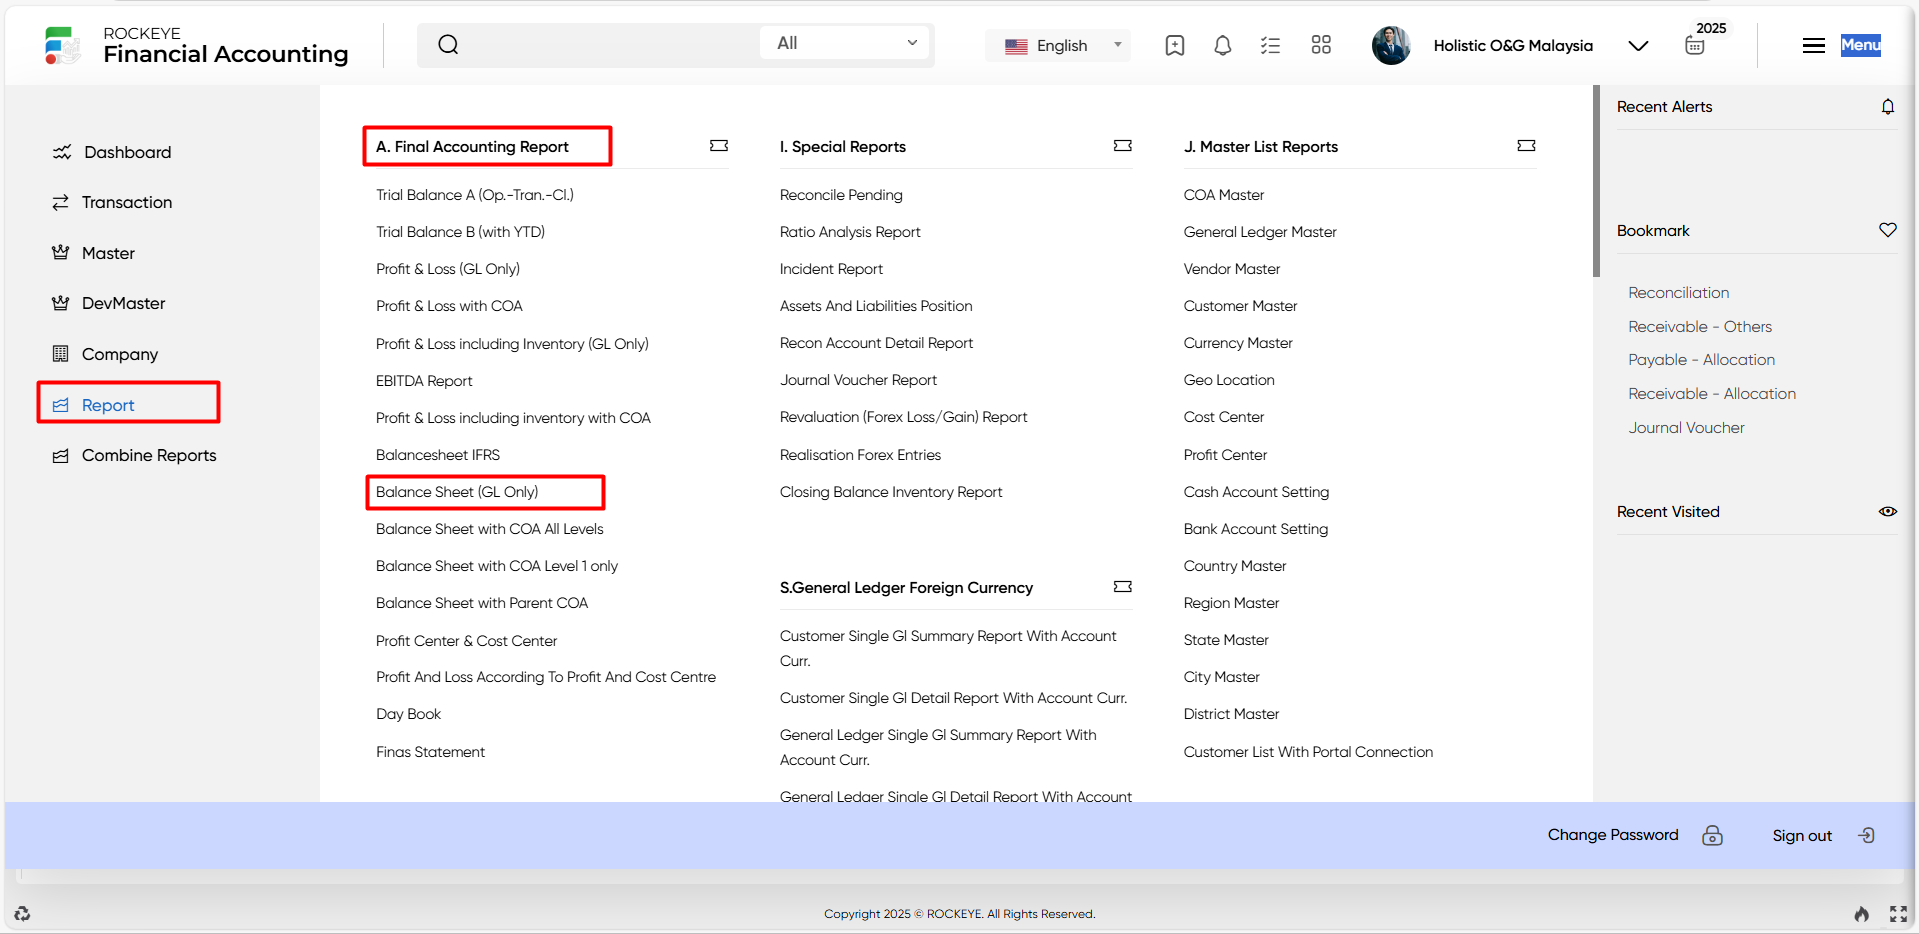Image resolution: width=1919 pixels, height=934 pixels.
Task: Open Ratio Analysis Report
Action: tap(850, 232)
